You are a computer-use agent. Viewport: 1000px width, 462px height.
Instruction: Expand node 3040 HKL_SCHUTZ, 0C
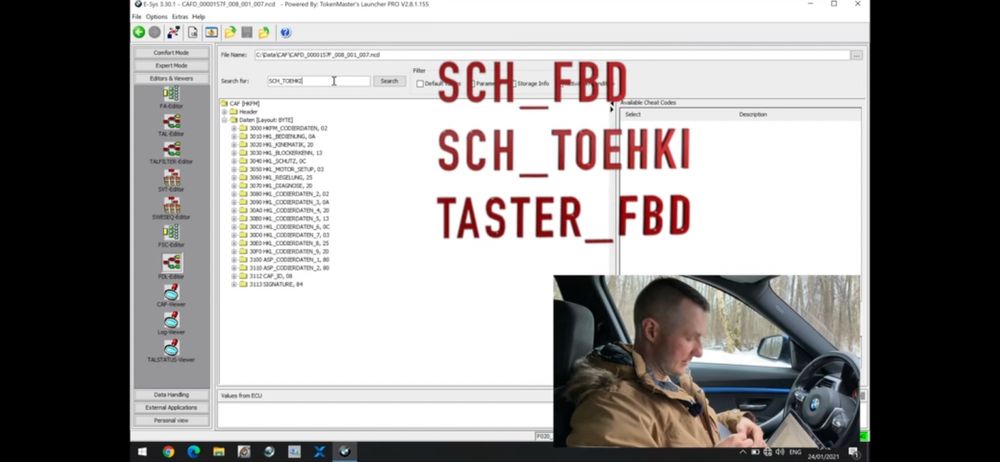click(234, 161)
